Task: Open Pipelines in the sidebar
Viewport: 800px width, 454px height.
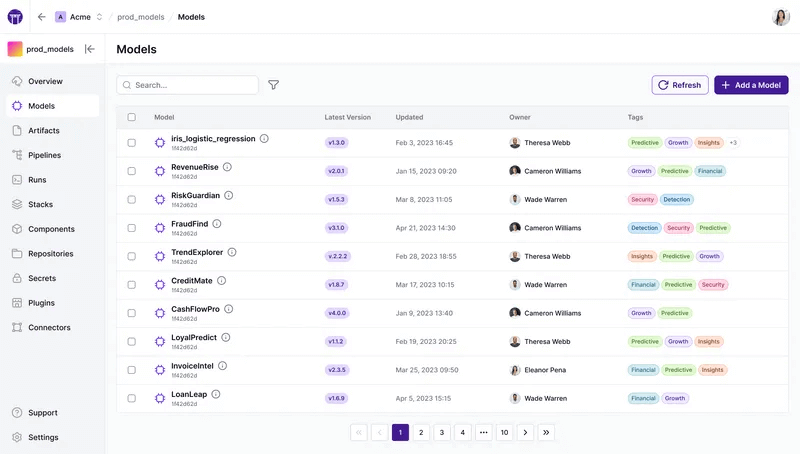Action: 44,155
